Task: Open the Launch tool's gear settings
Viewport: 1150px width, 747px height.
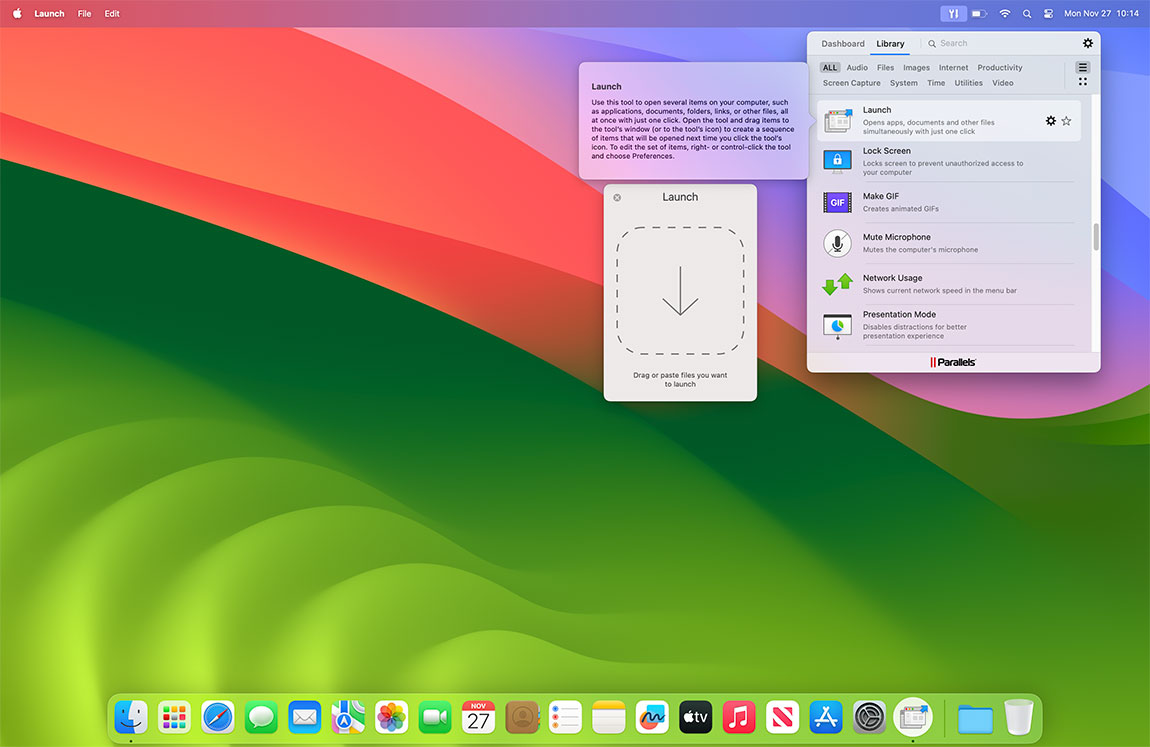Action: 1050,121
